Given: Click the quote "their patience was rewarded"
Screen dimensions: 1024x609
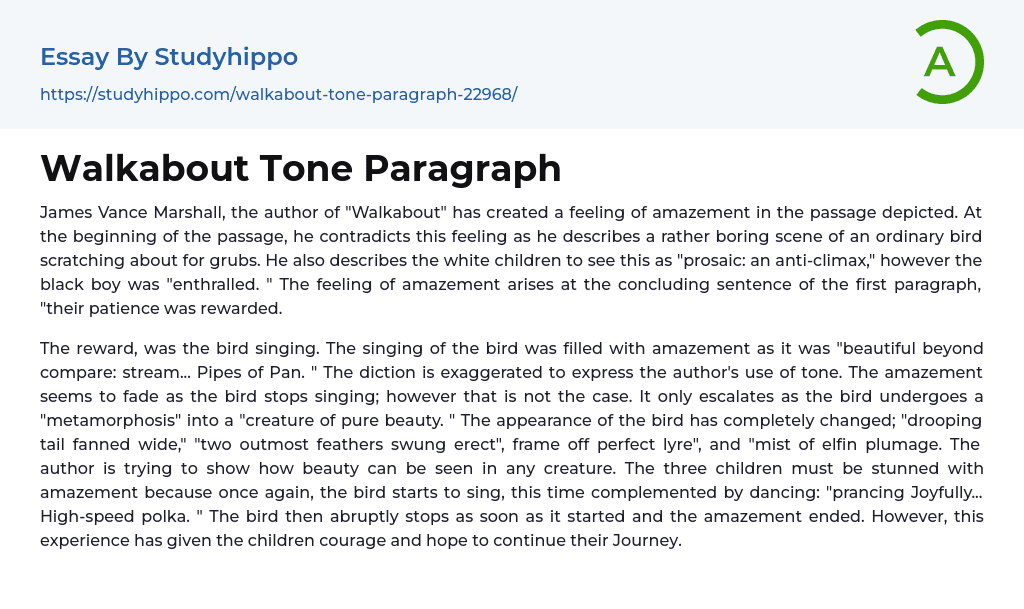Looking at the screenshot, I should click(x=160, y=308).
